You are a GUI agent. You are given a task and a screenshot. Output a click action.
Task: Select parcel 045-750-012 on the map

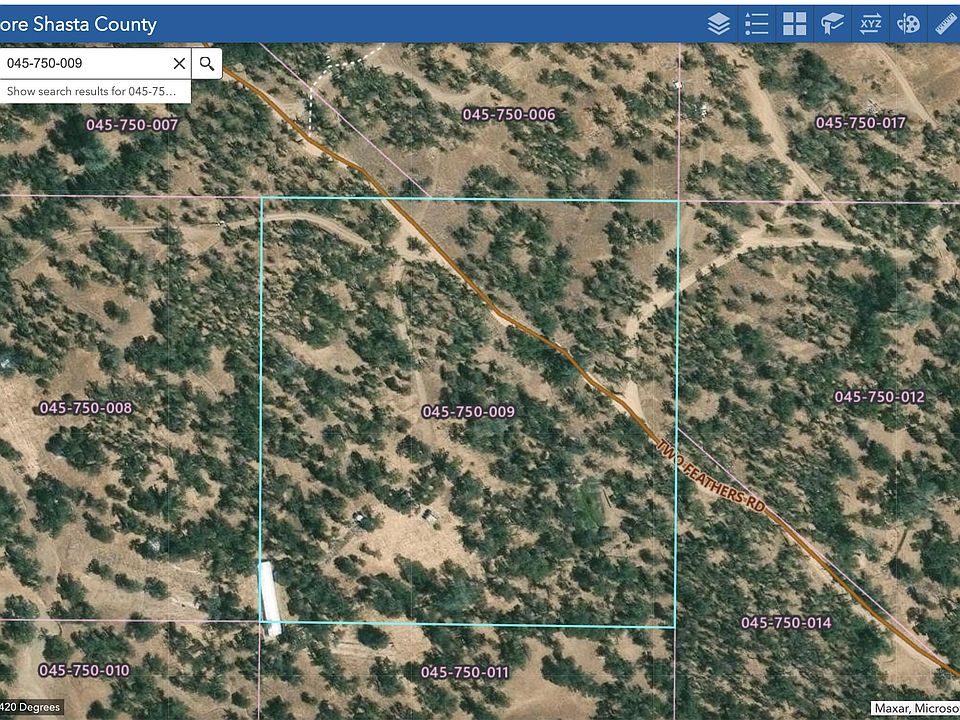tap(879, 397)
